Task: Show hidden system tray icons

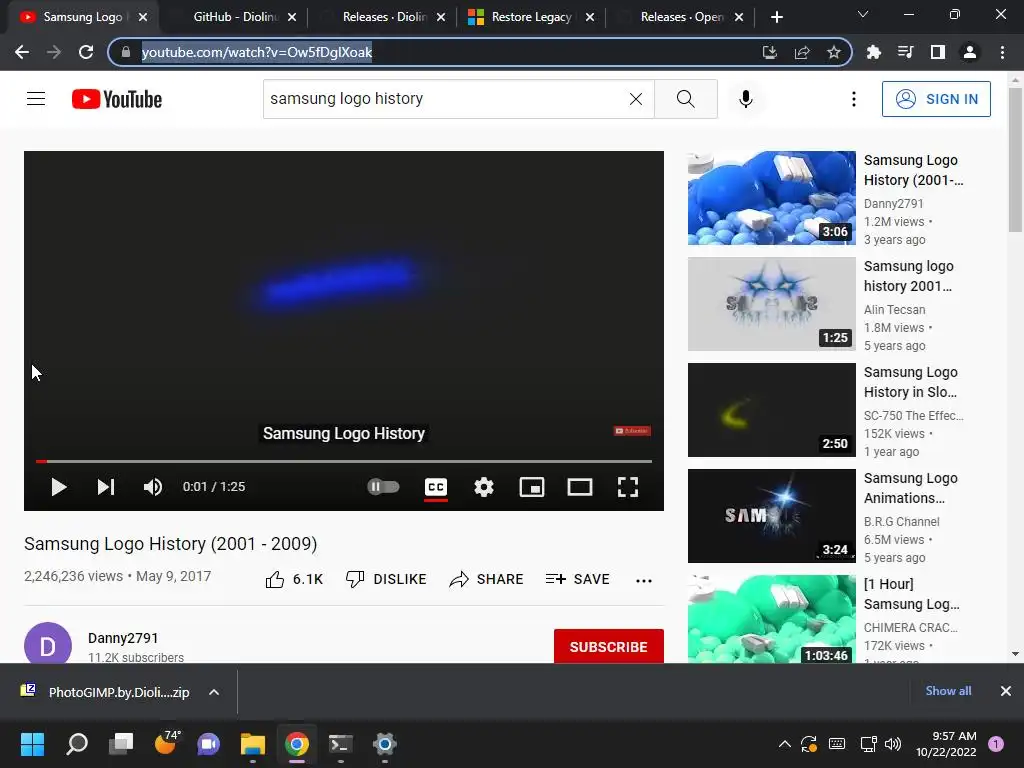Action: click(785, 743)
